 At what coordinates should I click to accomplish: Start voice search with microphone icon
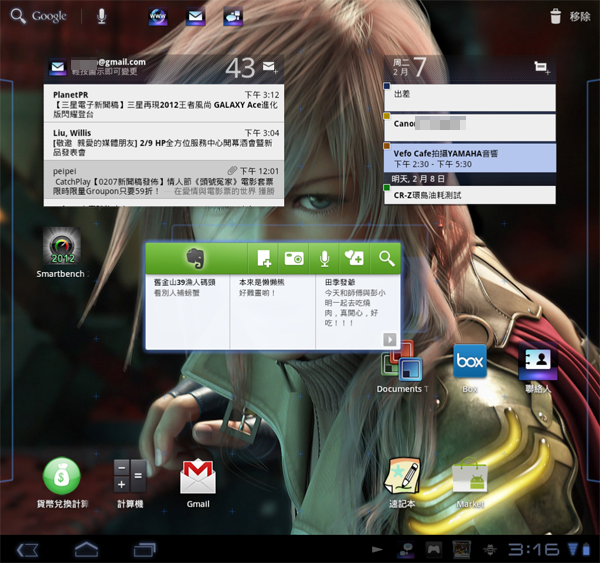tap(101, 16)
